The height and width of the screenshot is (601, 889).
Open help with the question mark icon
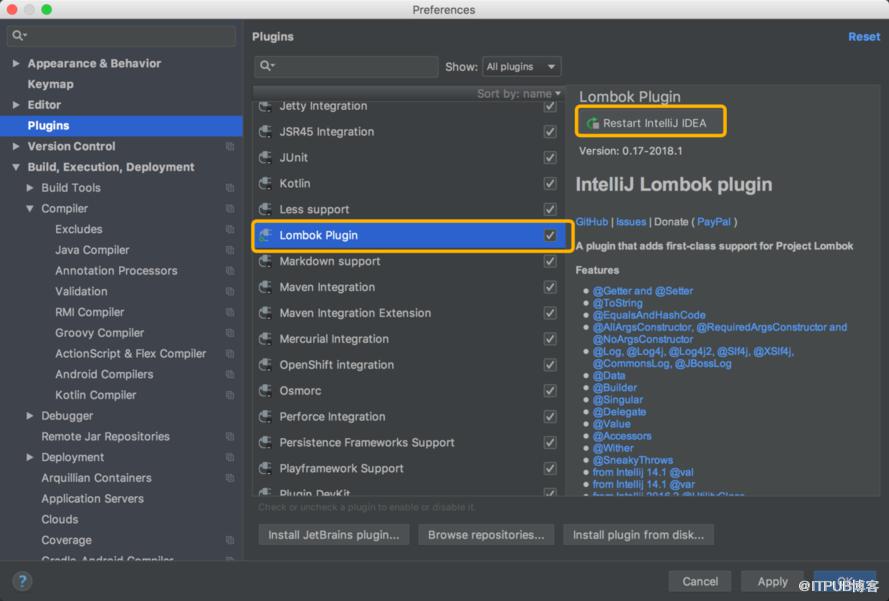coord(22,581)
